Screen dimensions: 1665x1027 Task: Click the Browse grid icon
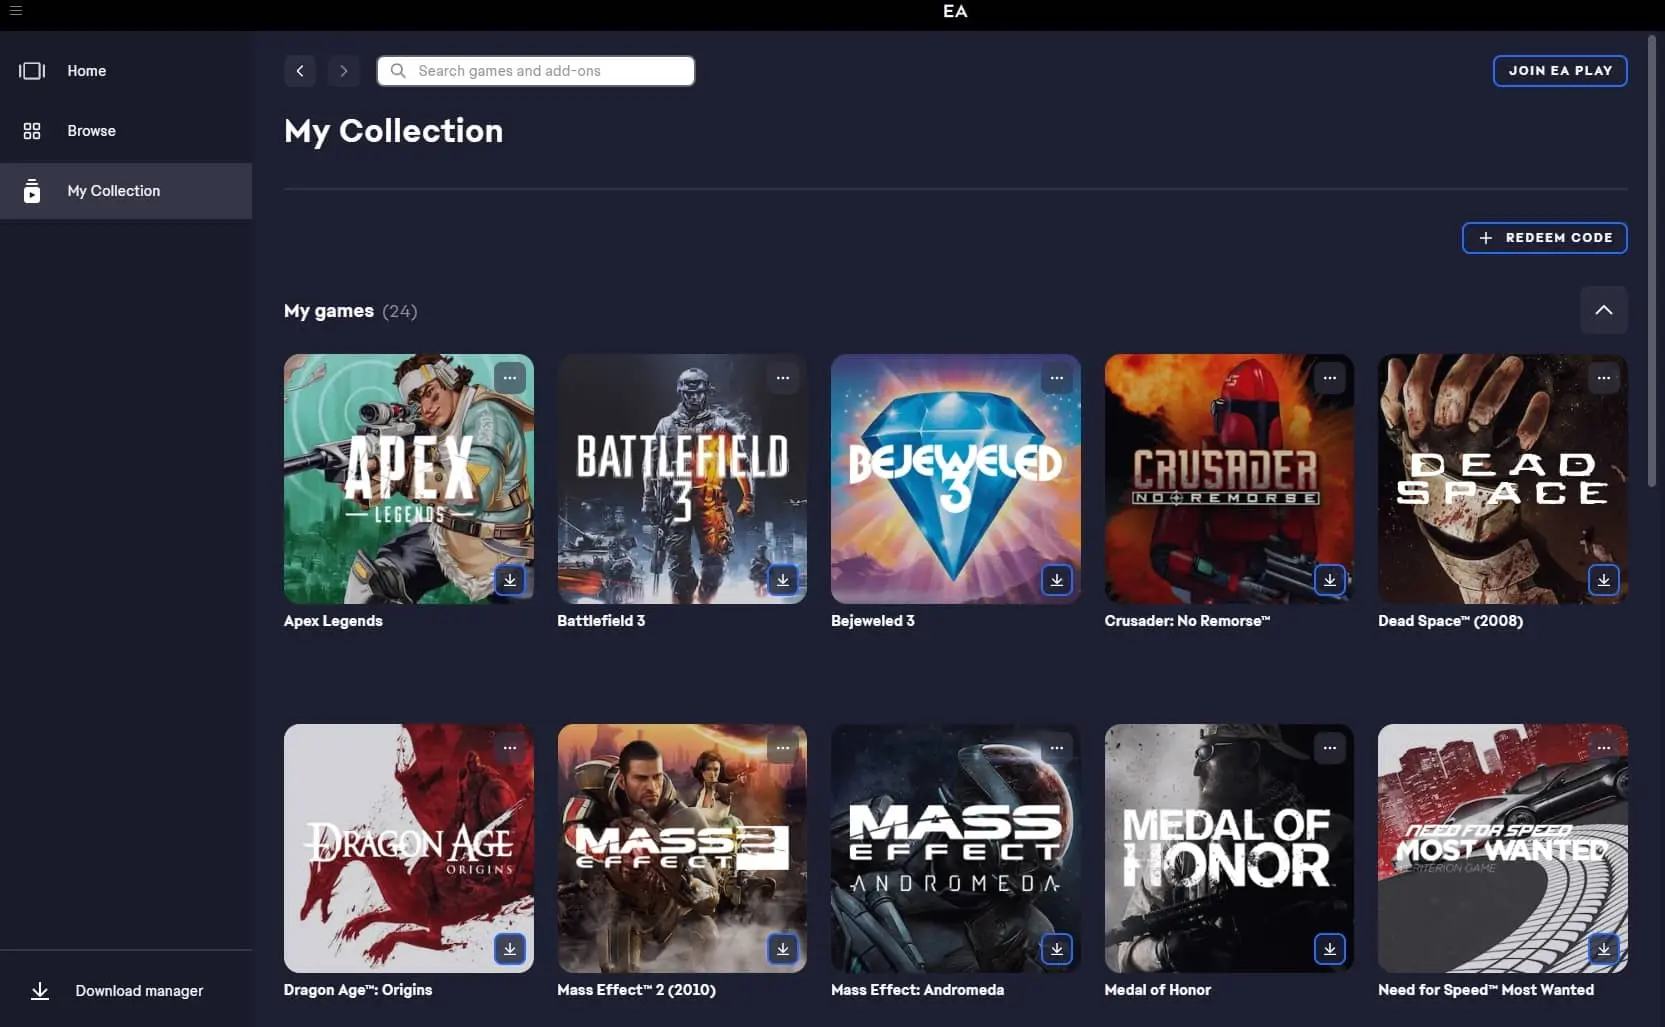(x=32, y=131)
